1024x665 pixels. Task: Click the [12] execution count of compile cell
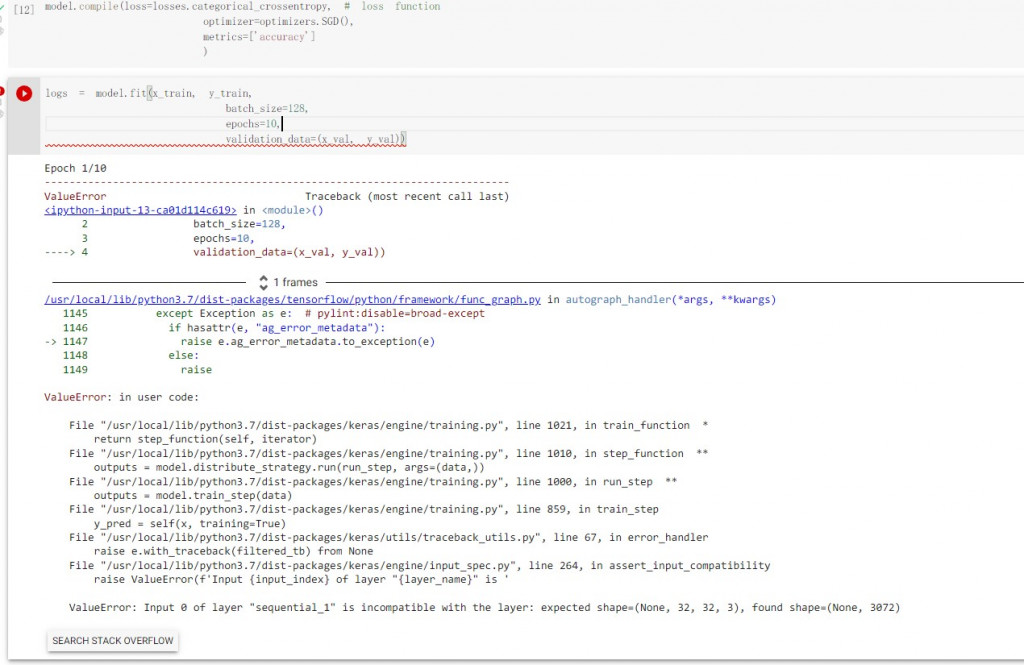[24, 8]
